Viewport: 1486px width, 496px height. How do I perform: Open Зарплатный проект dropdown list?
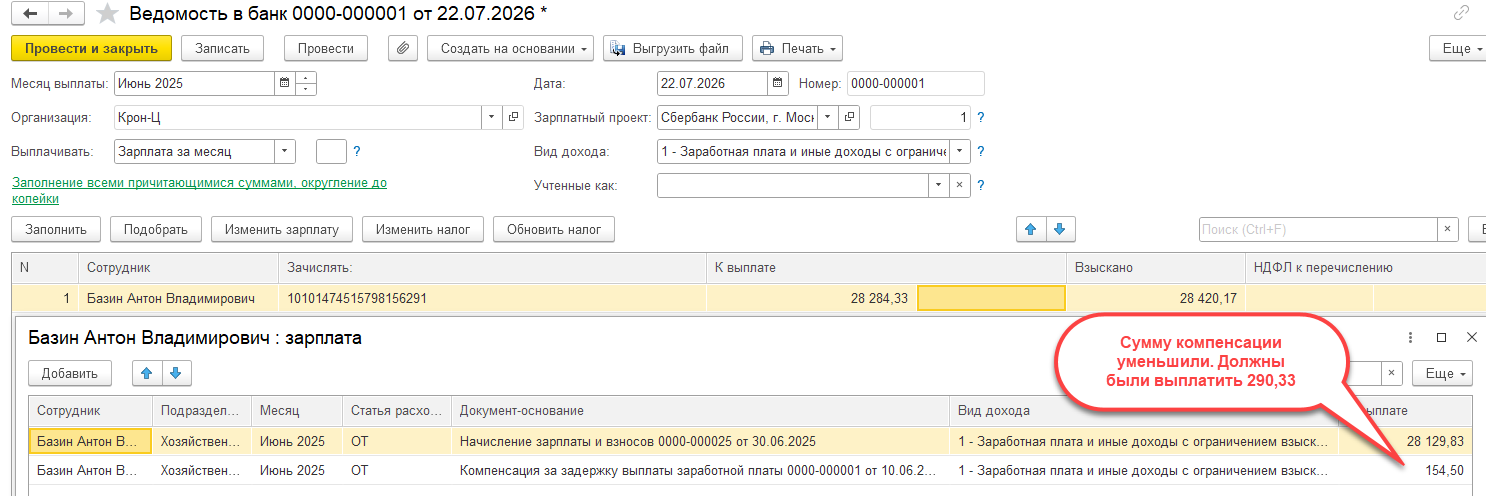[827, 118]
